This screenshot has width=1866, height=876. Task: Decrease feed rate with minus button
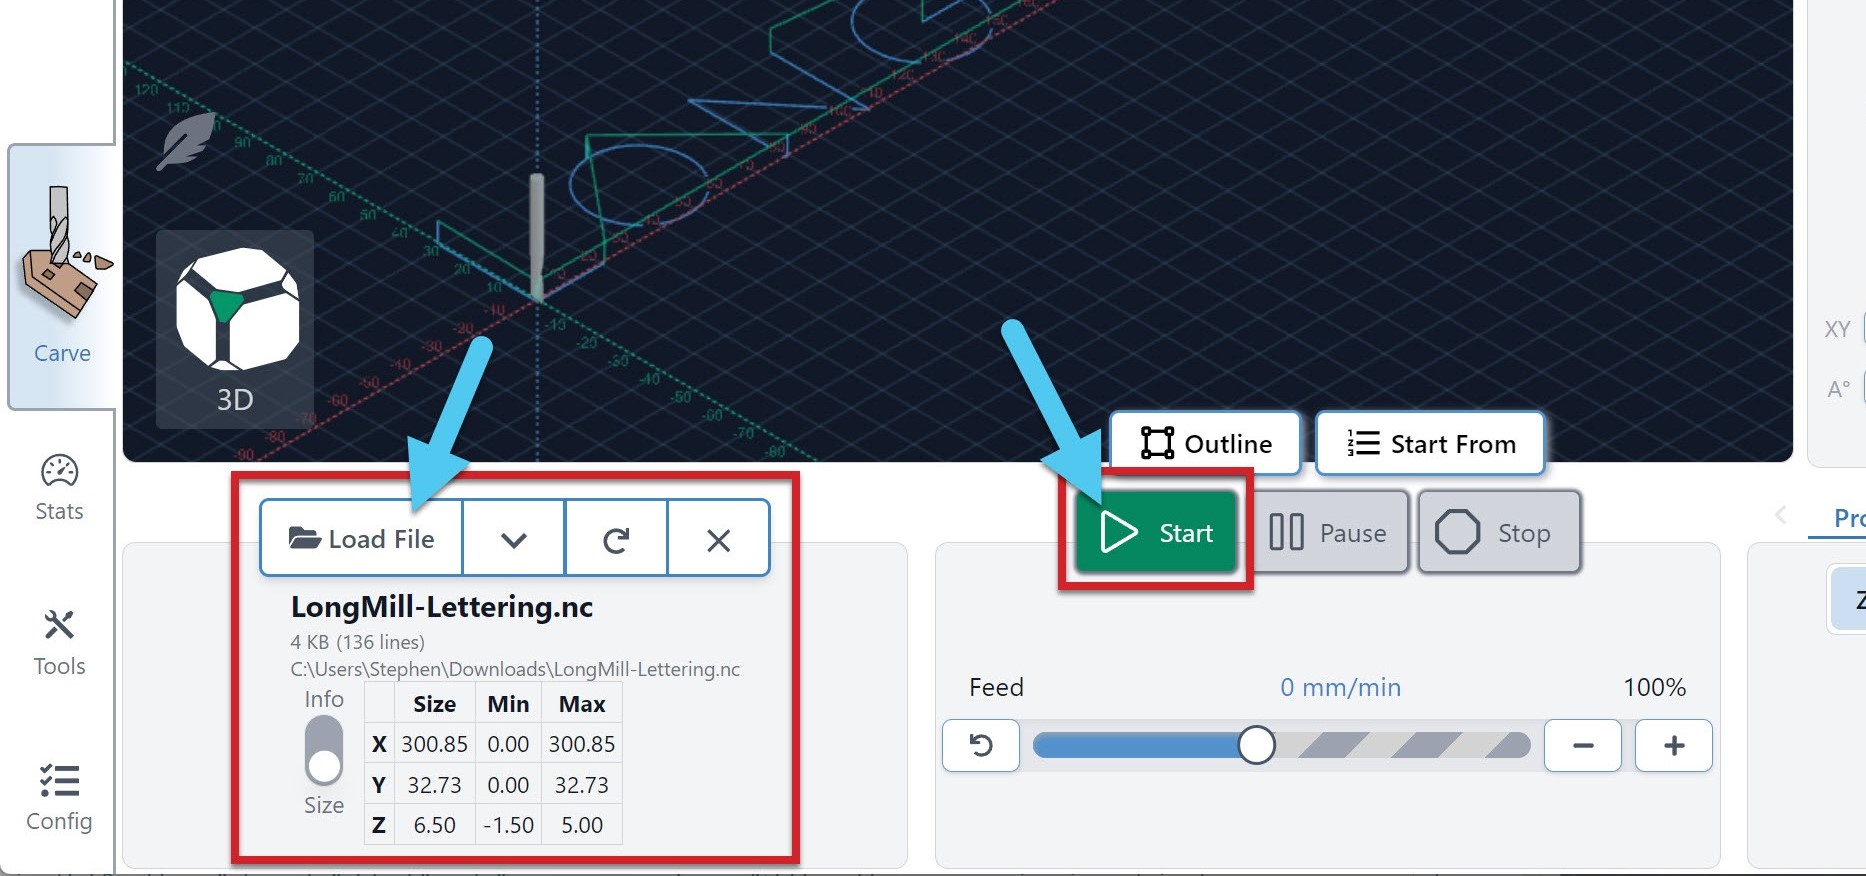pyautogui.click(x=1582, y=746)
